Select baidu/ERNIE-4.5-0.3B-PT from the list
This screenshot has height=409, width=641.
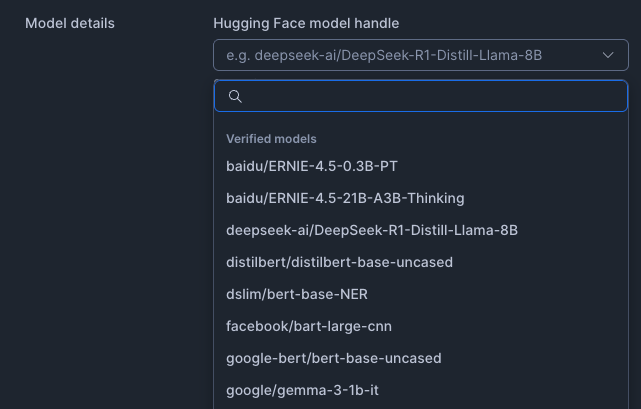click(312, 166)
